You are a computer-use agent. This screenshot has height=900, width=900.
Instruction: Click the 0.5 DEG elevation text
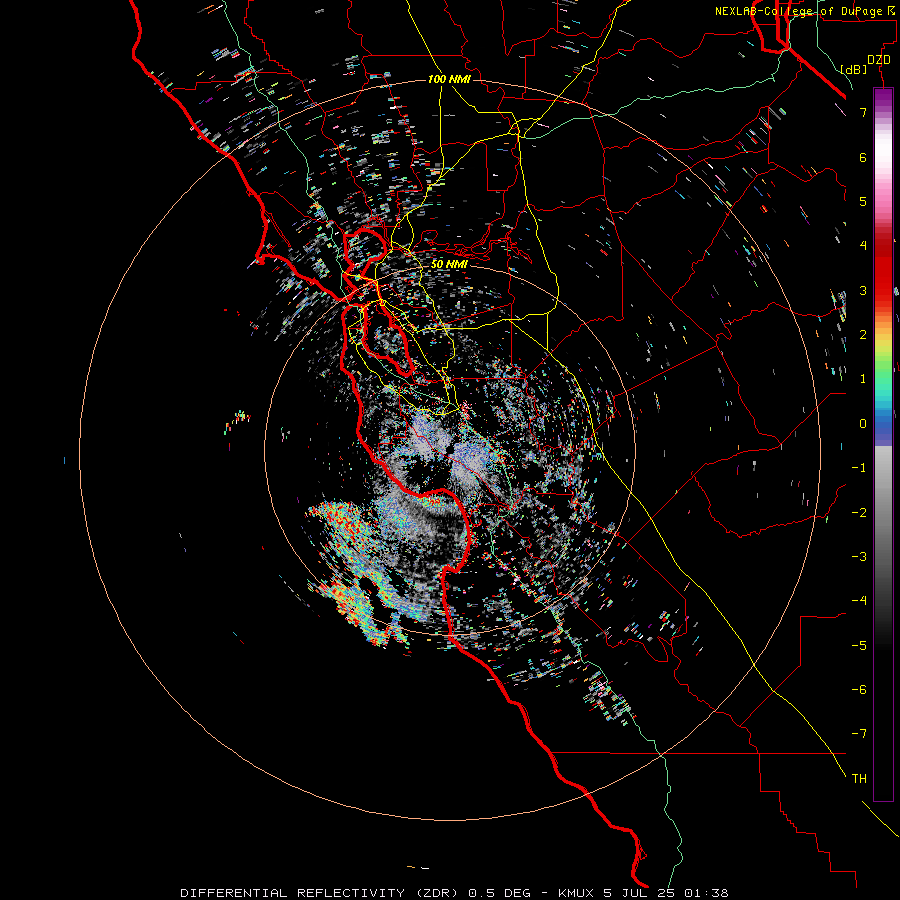click(x=501, y=893)
